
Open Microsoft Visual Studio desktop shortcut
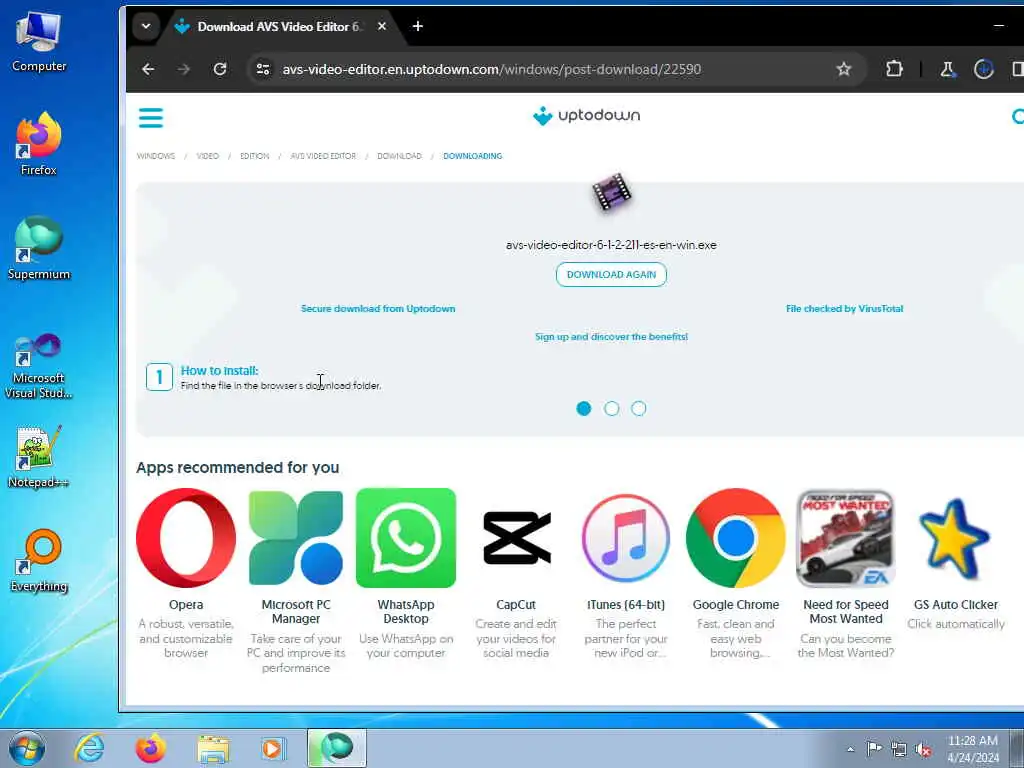coord(39,366)
